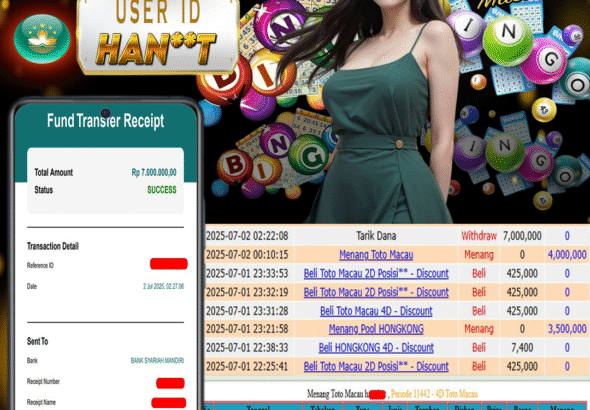Click 425,000 amount in the 22:25:41 row
The width and height of the screenshot is (590, 410).
point(522,366)
